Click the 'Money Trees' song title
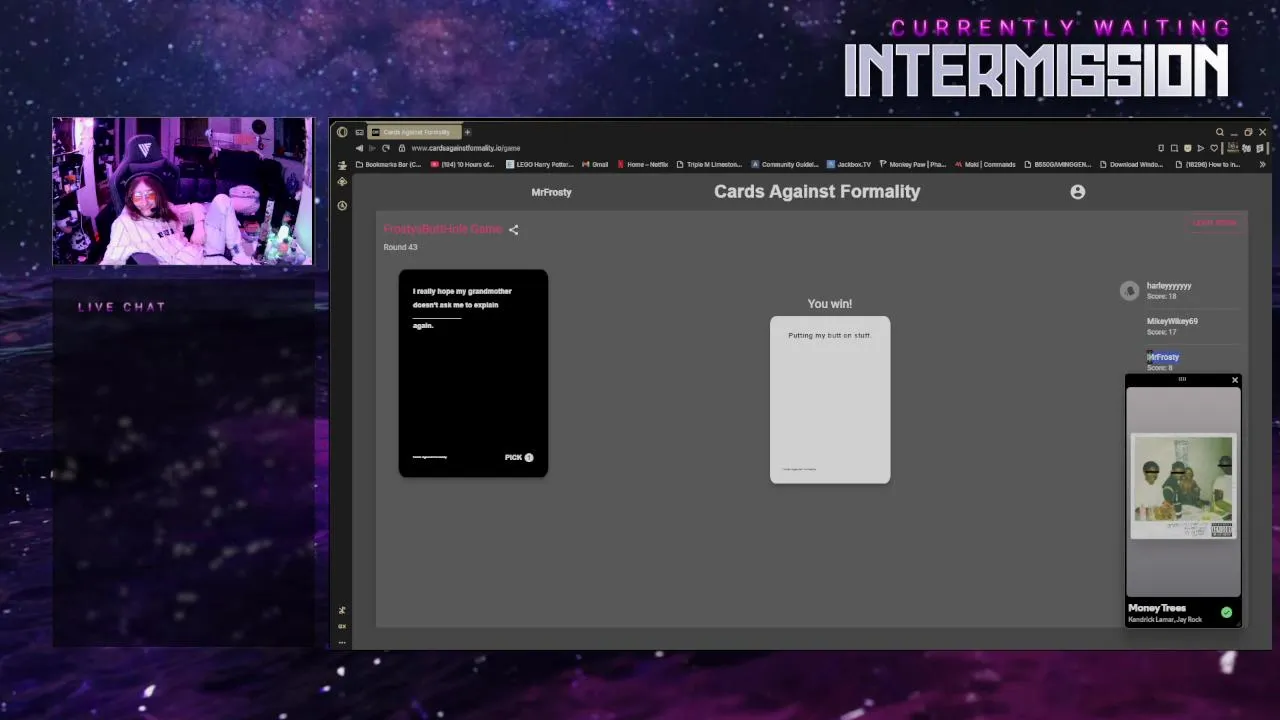 pyautogui.click(x=1157, y=608)
